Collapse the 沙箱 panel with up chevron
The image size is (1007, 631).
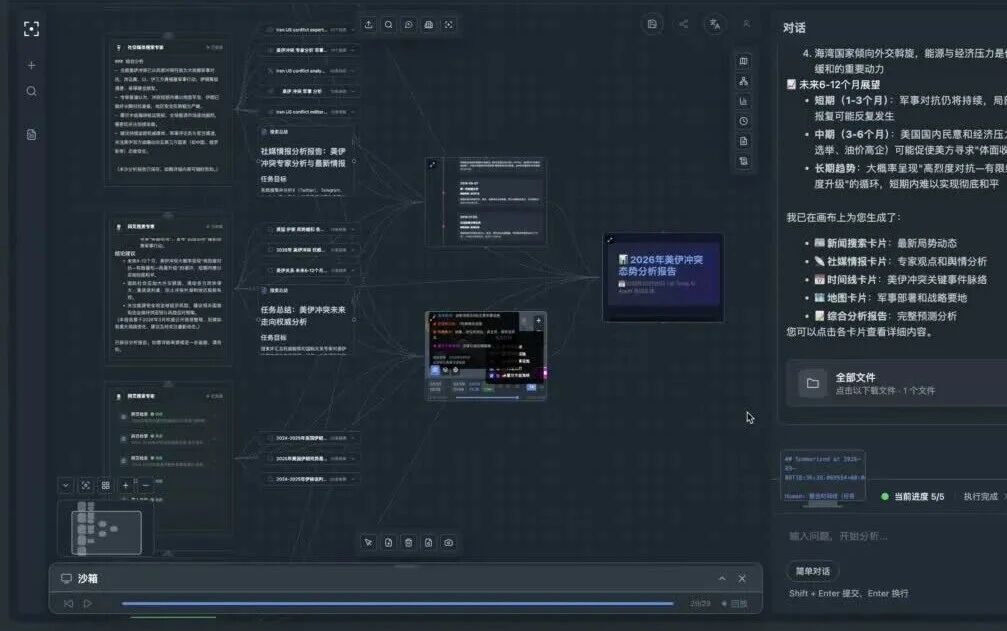(x=722, y=578)
